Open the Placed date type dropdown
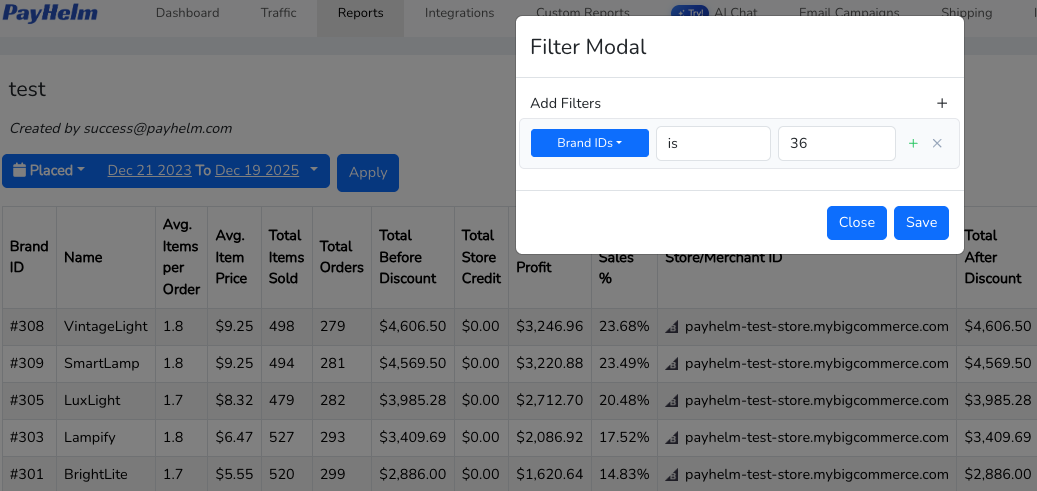Image resolution: width=1037 pixels, height=491 pixels. [50, 170]
